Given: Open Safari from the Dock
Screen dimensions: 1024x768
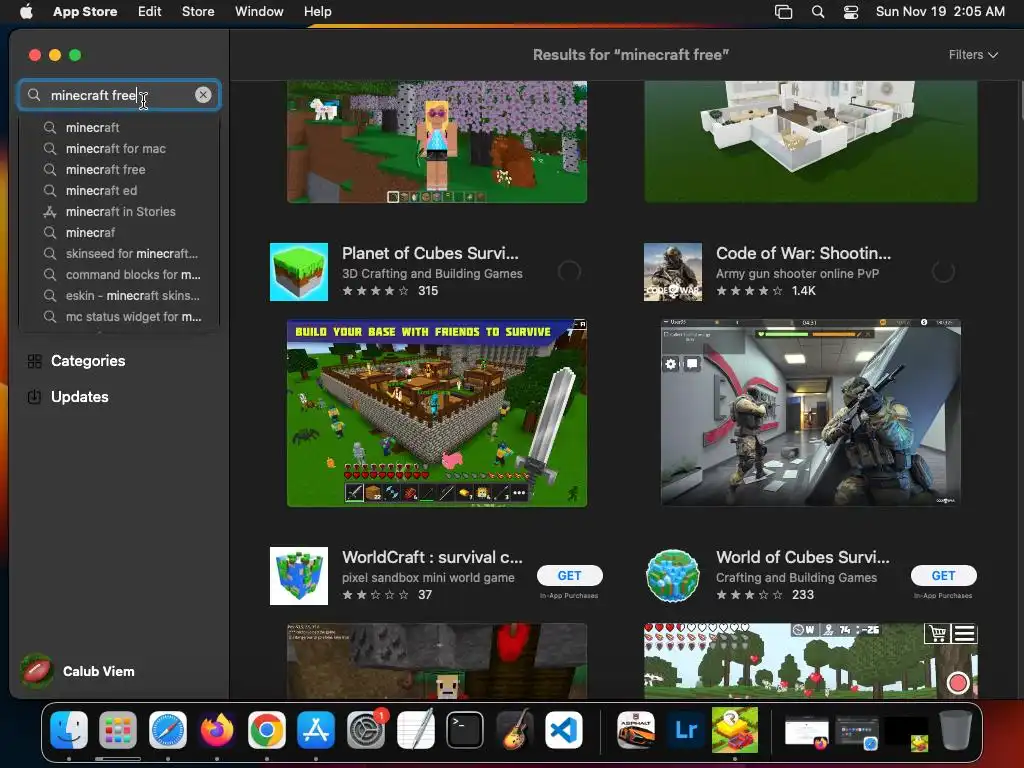Looking at the screenshot, I should pos(168,729).
